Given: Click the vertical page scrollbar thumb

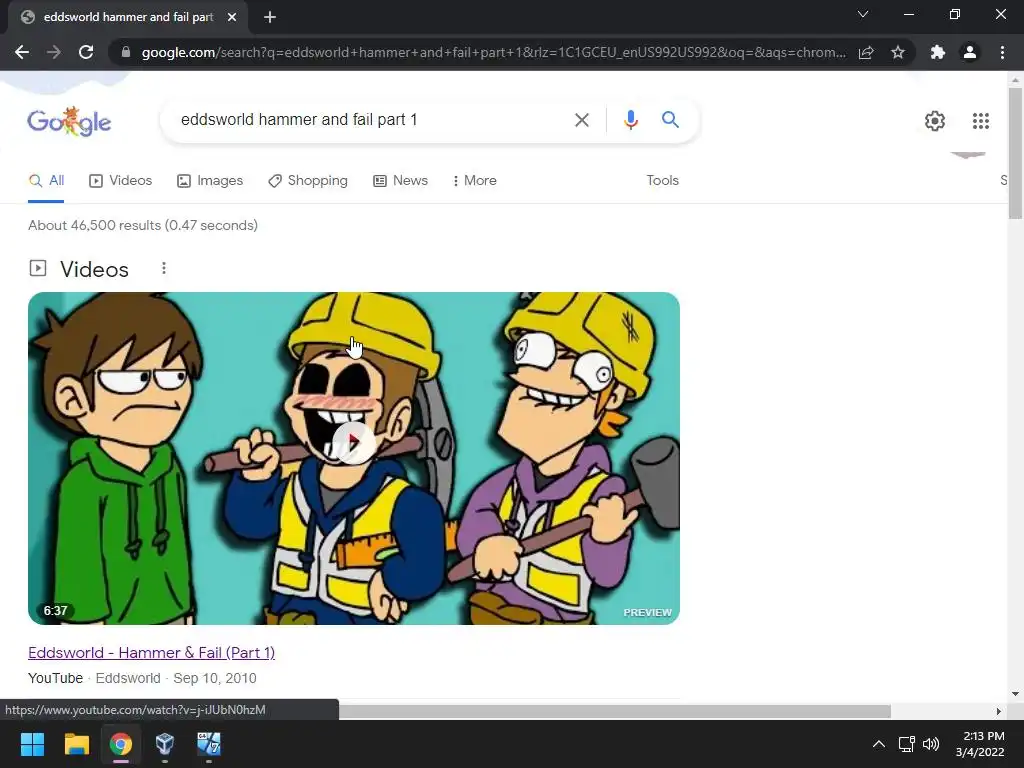Looking at the screenshot, I should click(x=1015, y=153).
